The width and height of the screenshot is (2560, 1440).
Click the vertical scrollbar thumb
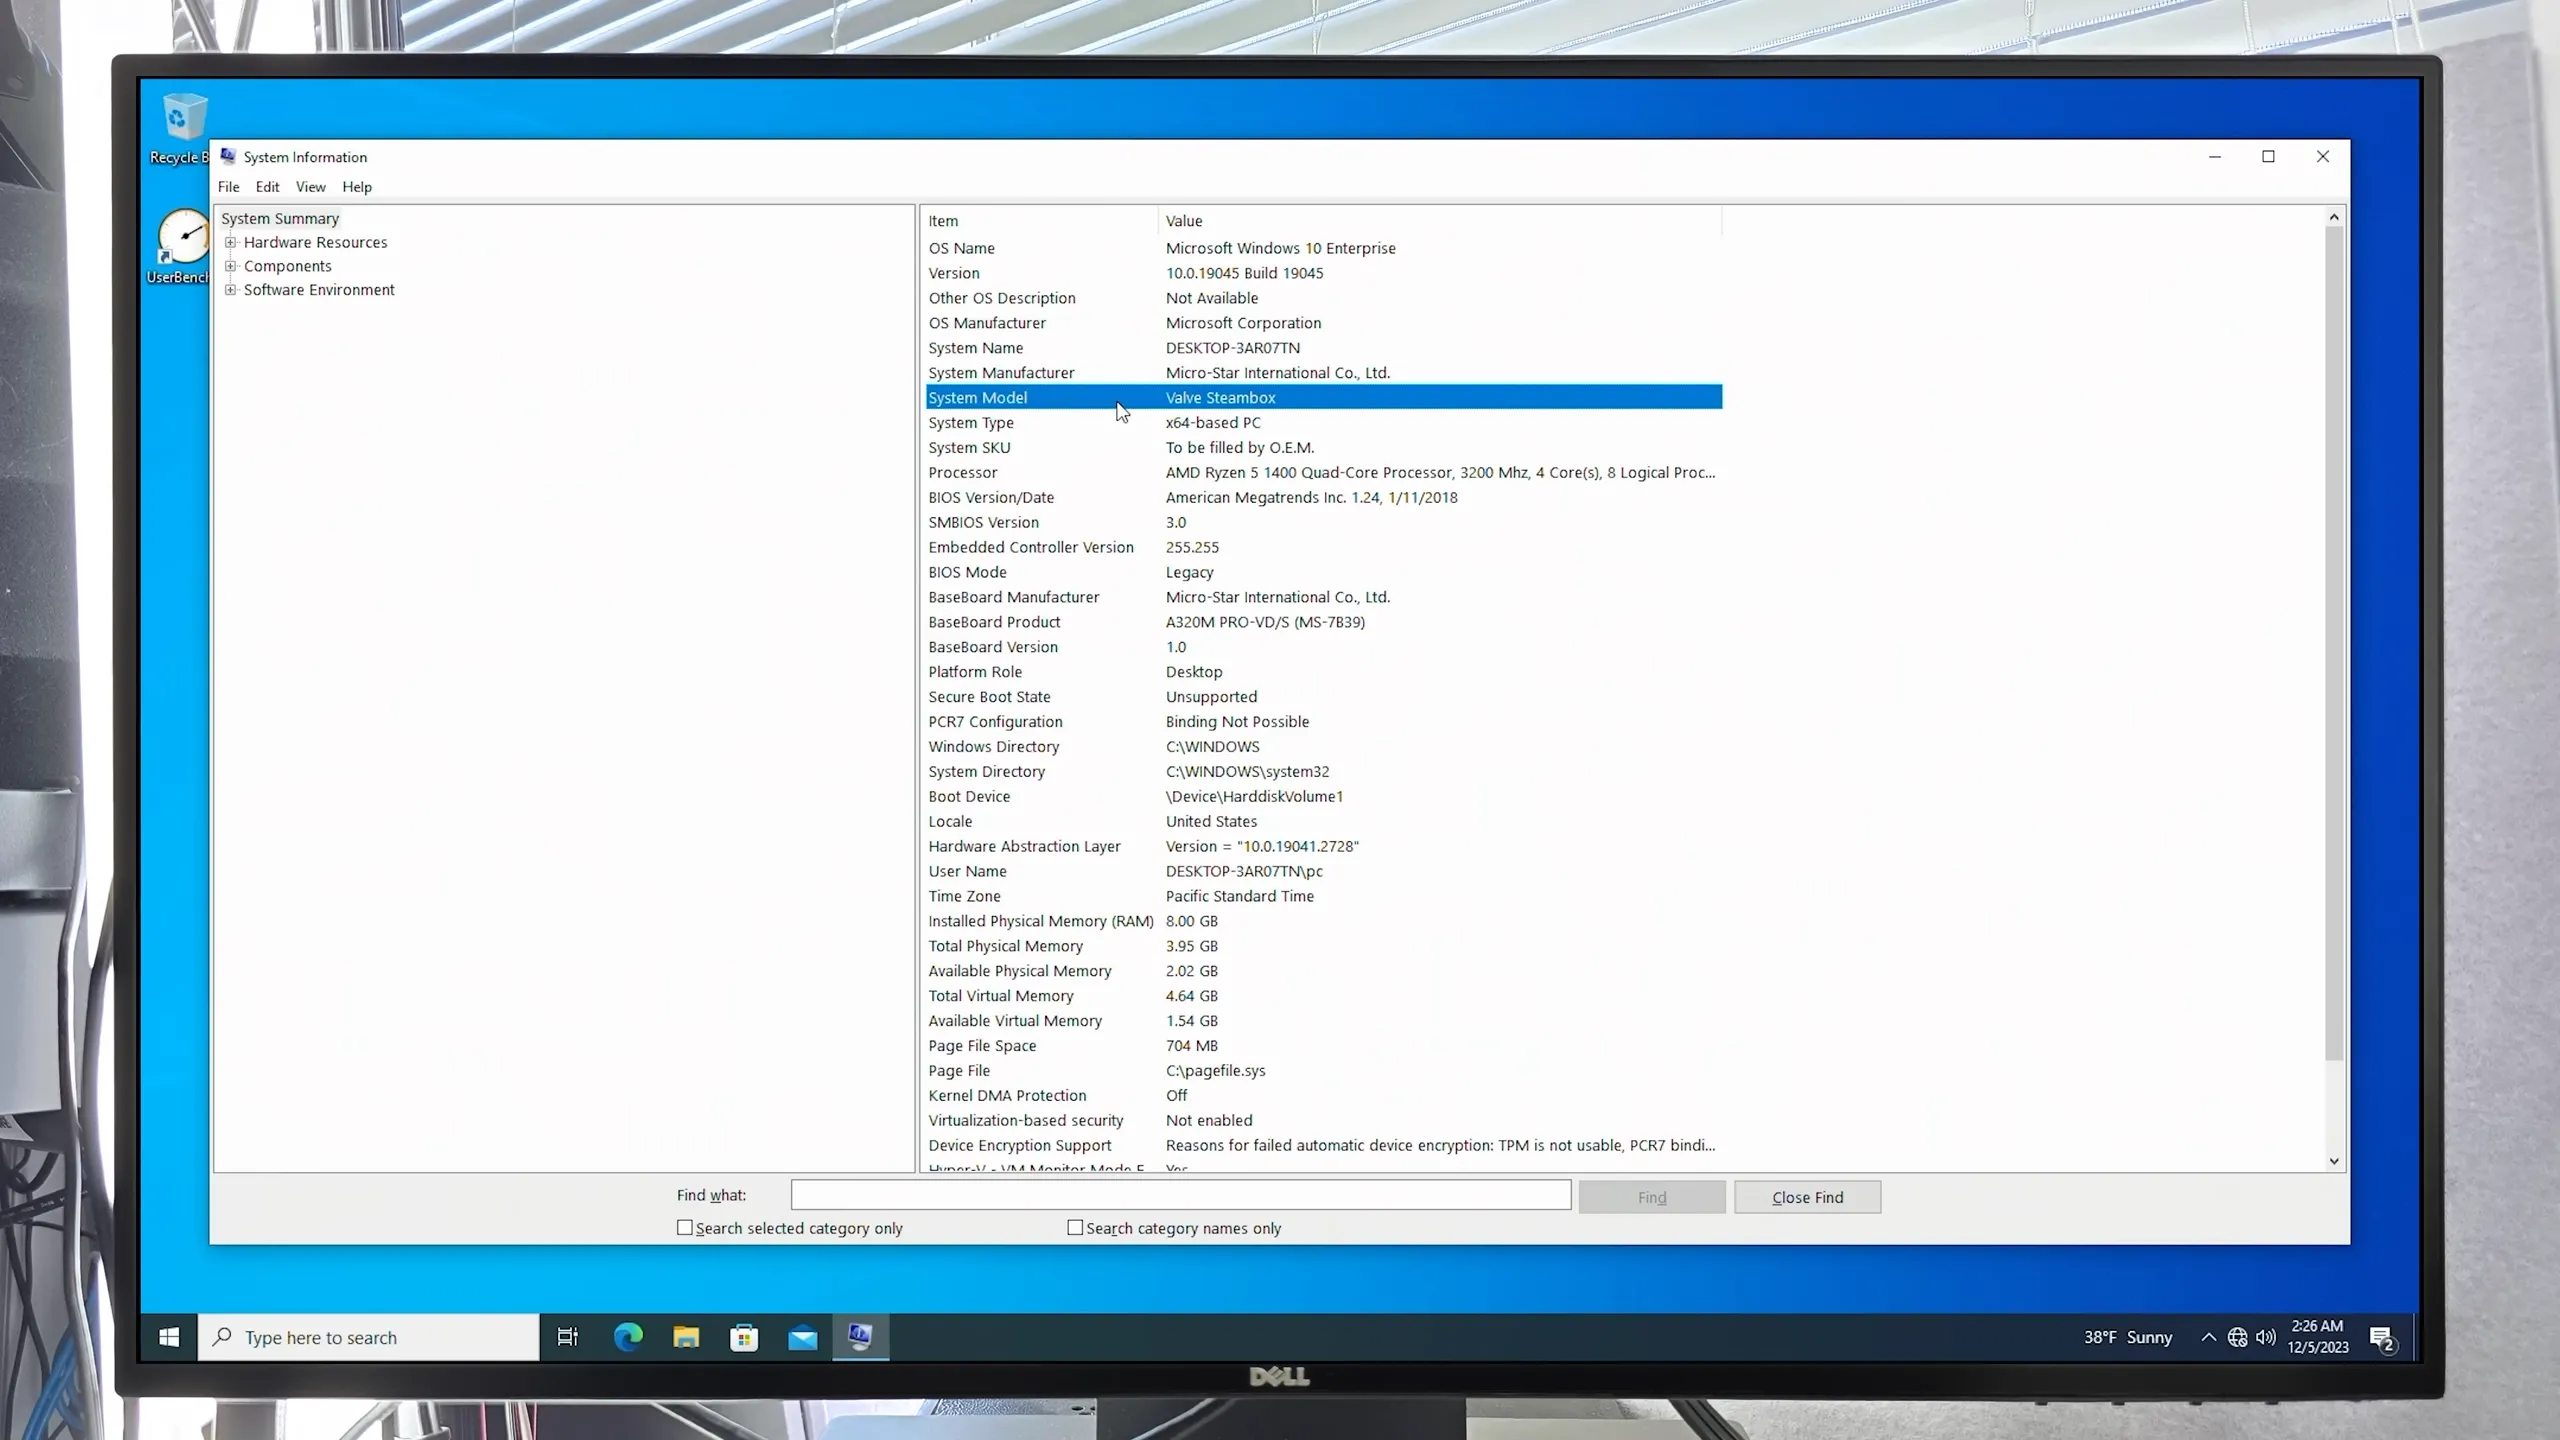2334,644
